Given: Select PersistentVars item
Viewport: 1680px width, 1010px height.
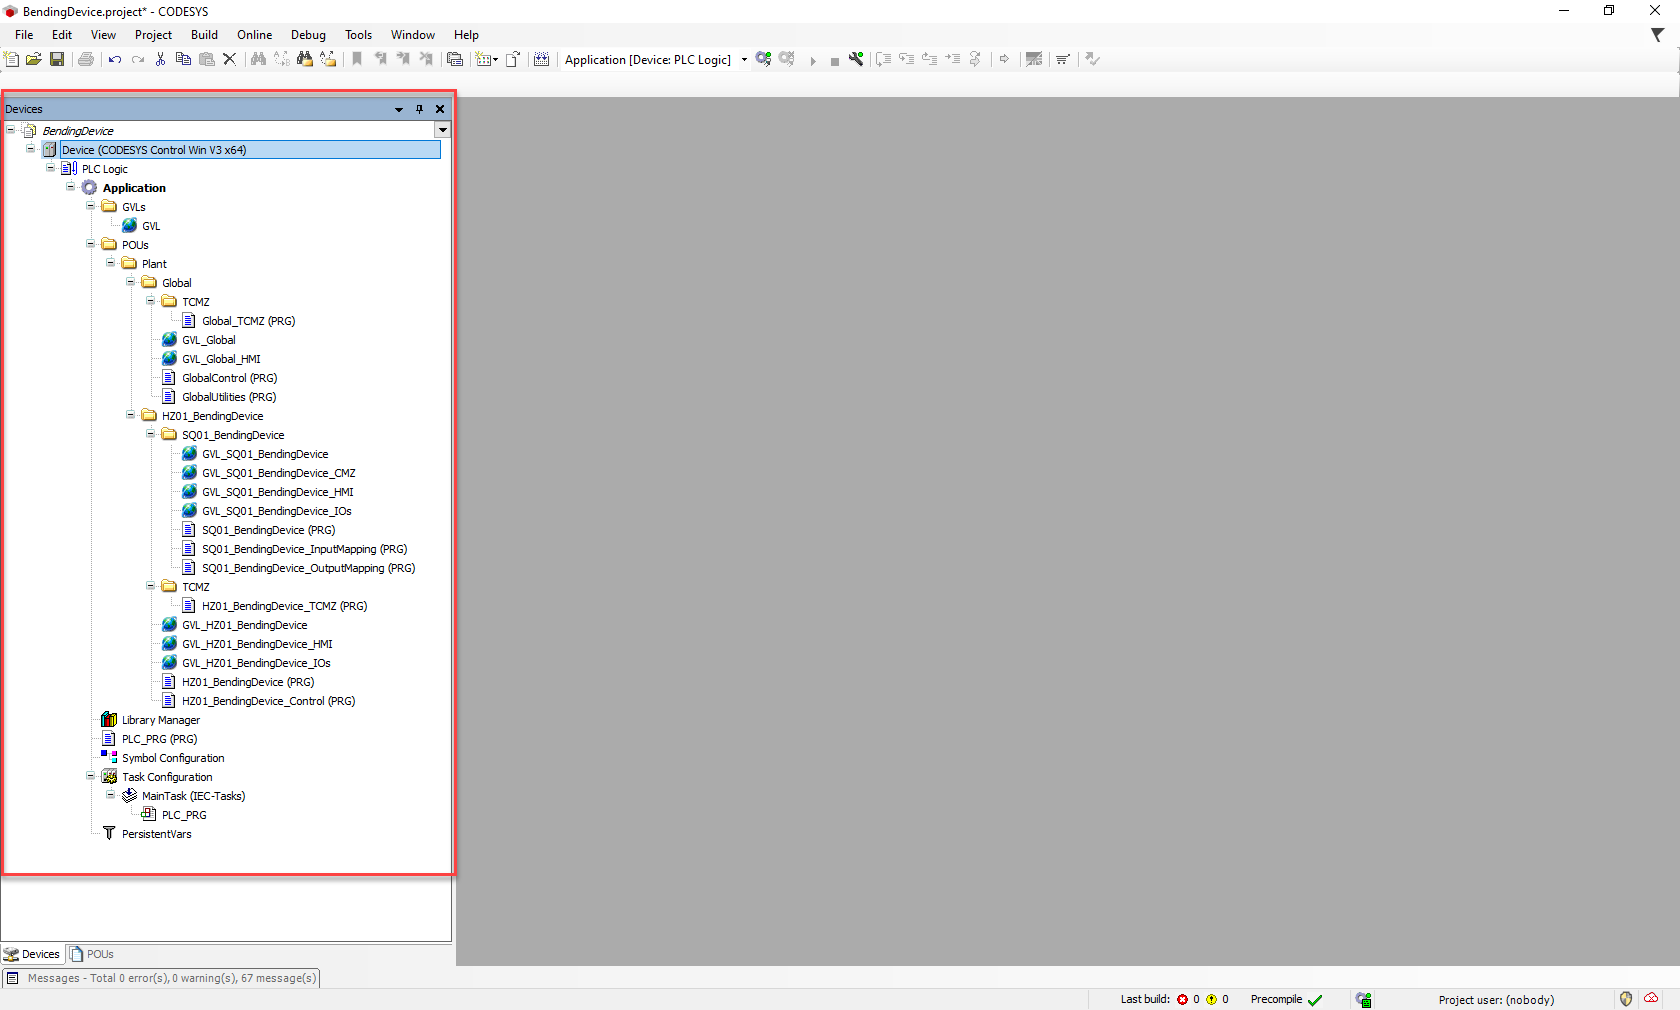Looking at the screenshot, I should point(156,834).
